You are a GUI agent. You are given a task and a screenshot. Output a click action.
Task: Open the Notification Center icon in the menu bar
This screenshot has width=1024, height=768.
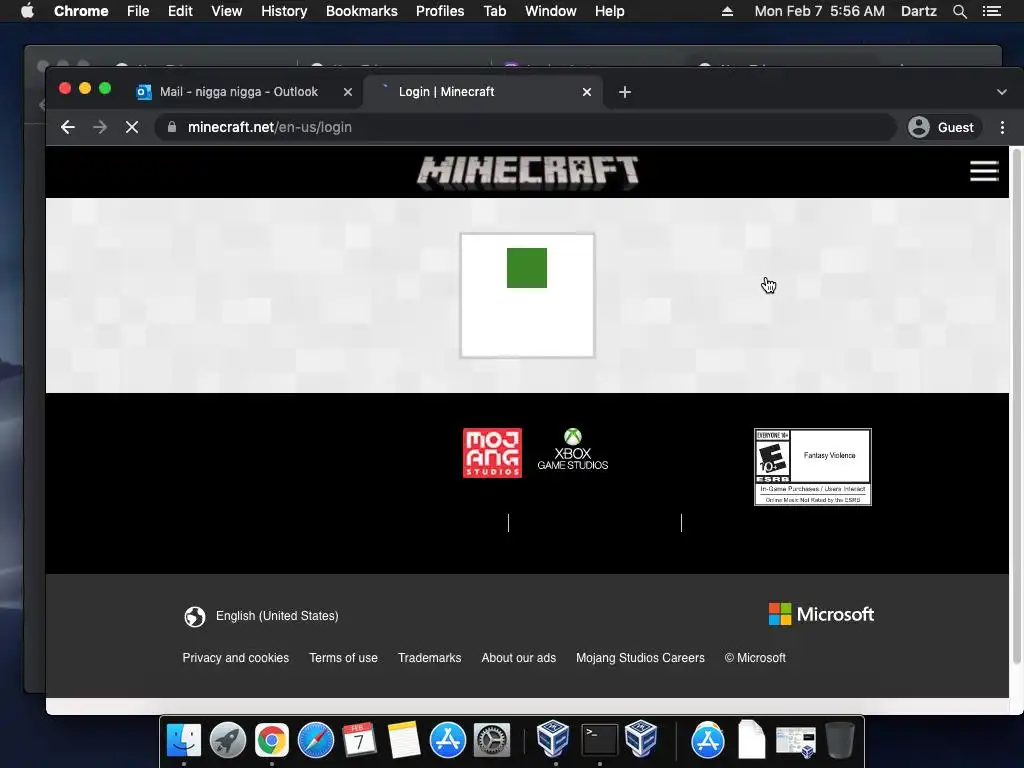[992, 11]
